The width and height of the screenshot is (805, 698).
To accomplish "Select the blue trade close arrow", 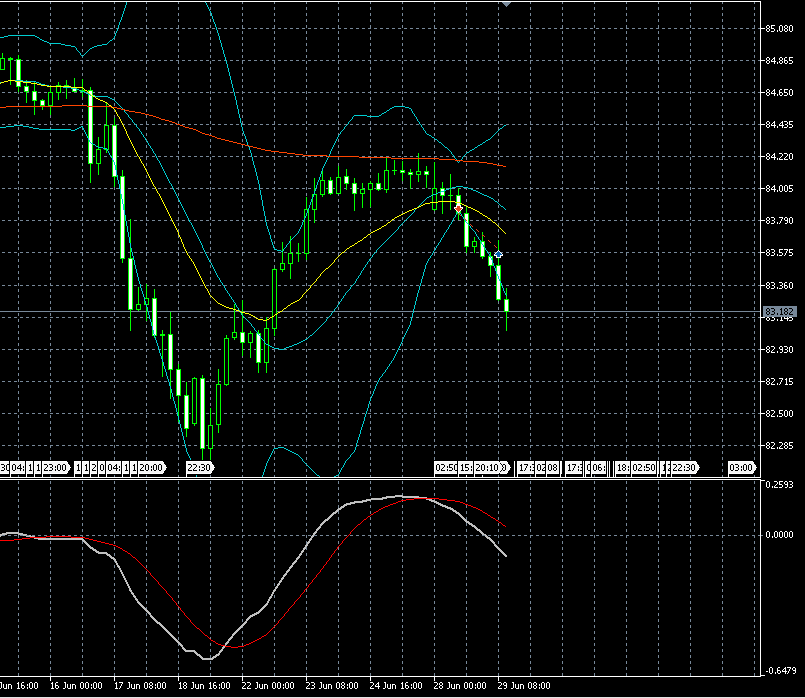I will pos(498,255).
